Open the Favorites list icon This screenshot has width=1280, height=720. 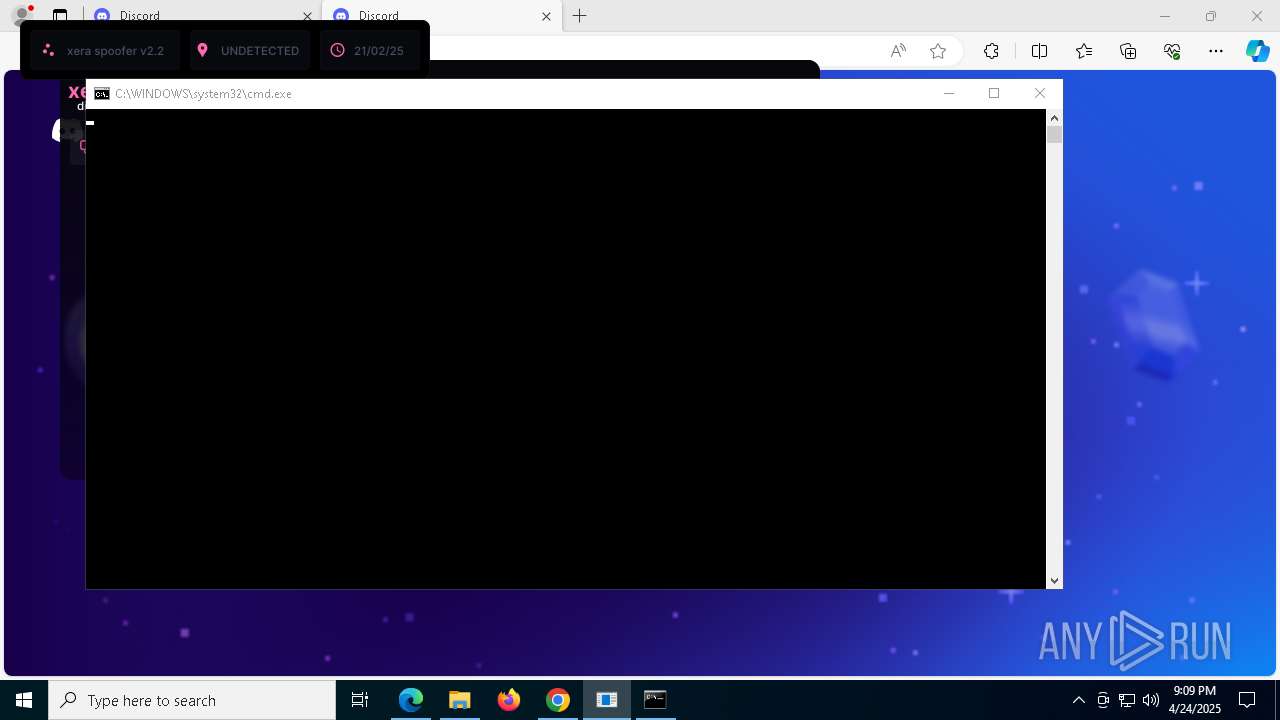[1084, 51]
